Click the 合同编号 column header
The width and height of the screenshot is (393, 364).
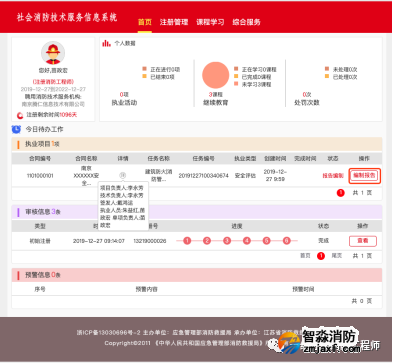click(40, 159)
